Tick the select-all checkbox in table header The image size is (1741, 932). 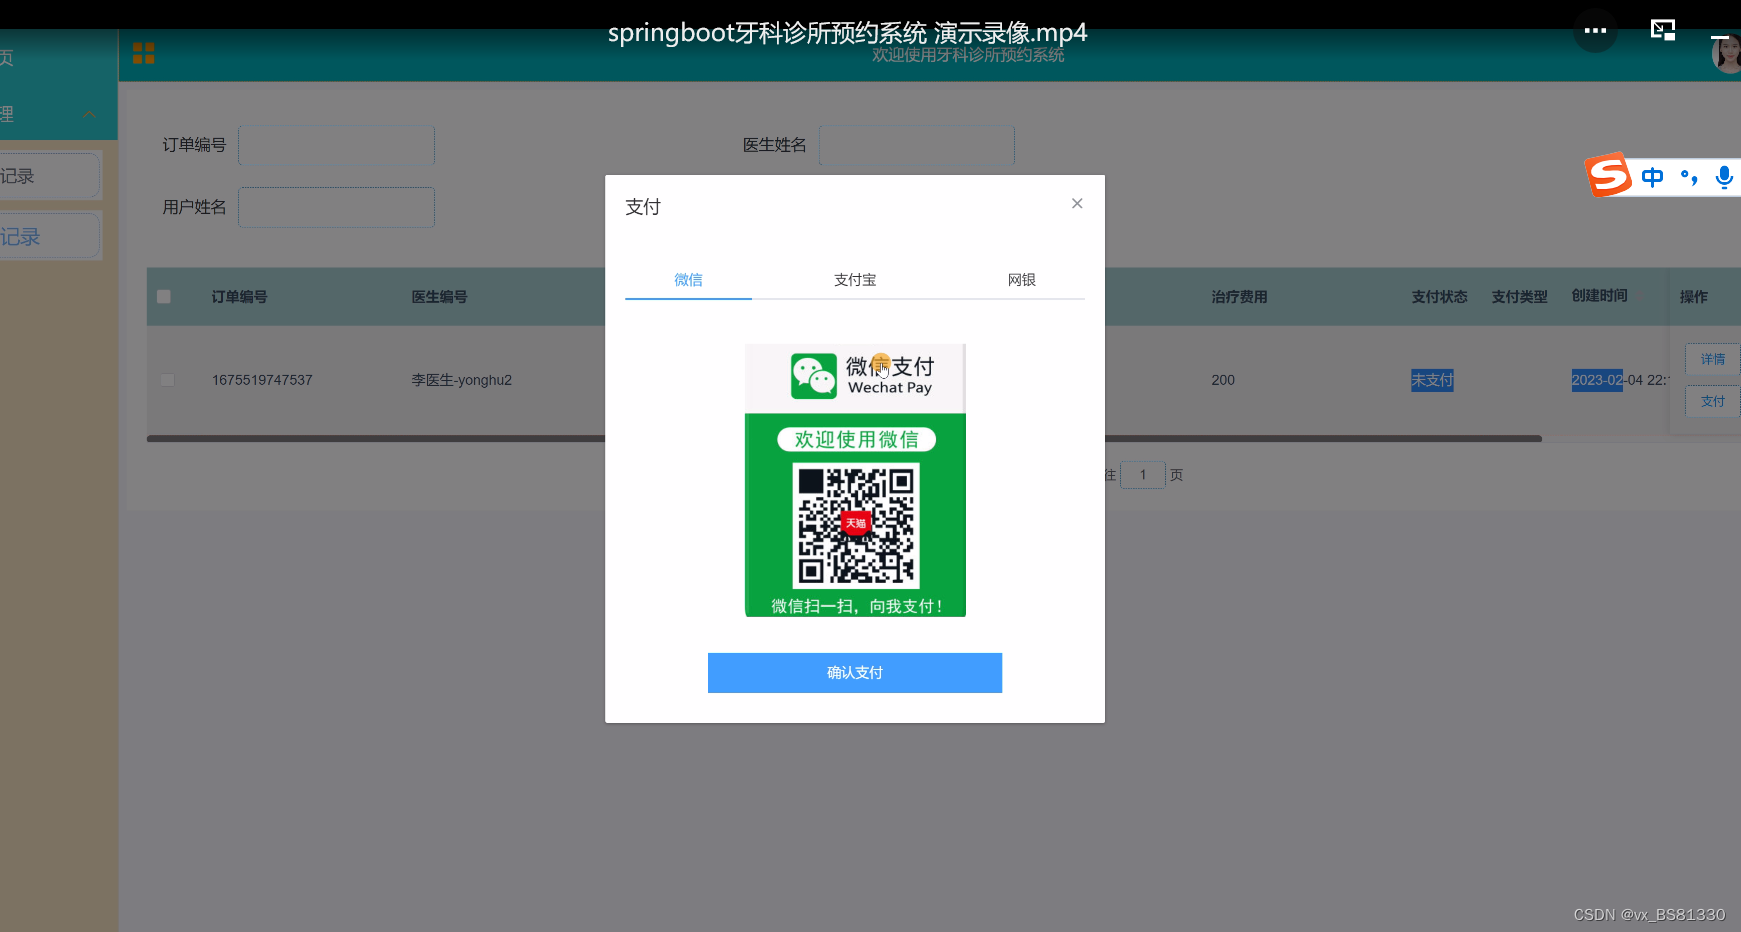[164, 297]
